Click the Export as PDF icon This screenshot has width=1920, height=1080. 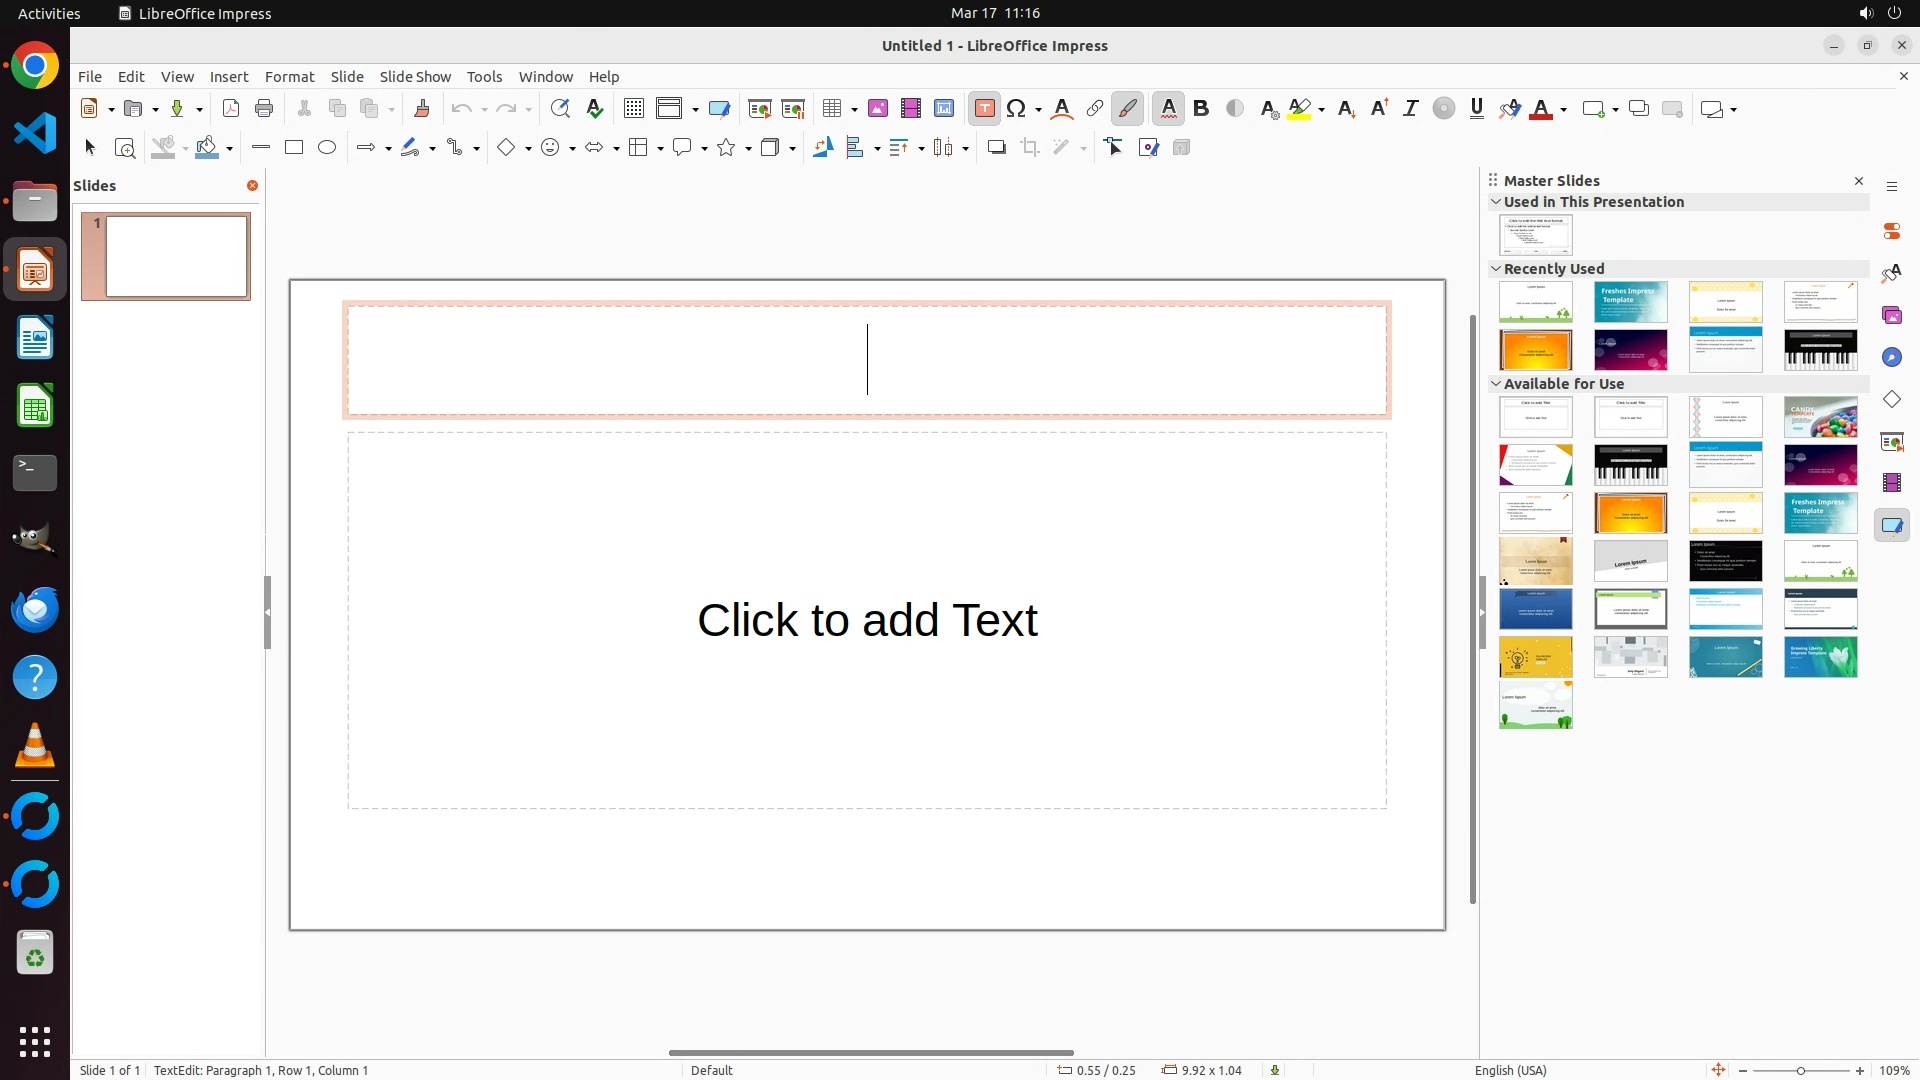(231, 109)
